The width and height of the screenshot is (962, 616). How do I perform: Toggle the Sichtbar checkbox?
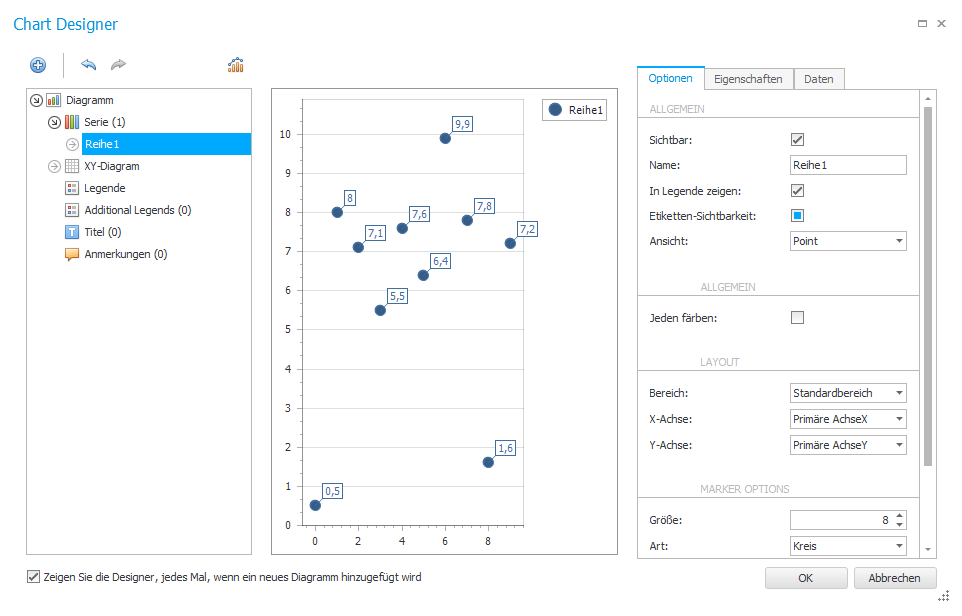click(798, 140)
